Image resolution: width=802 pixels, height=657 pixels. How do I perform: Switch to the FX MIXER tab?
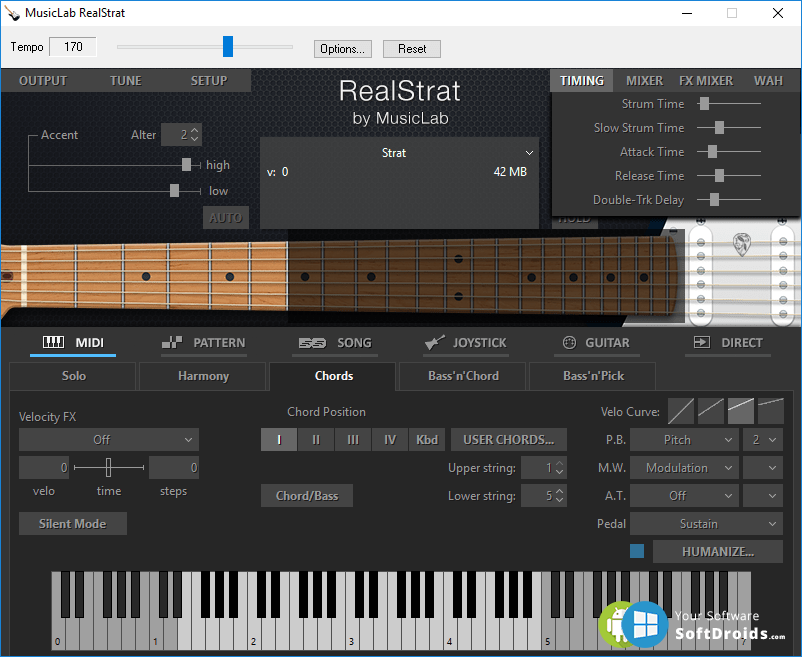tap(706, 81)
